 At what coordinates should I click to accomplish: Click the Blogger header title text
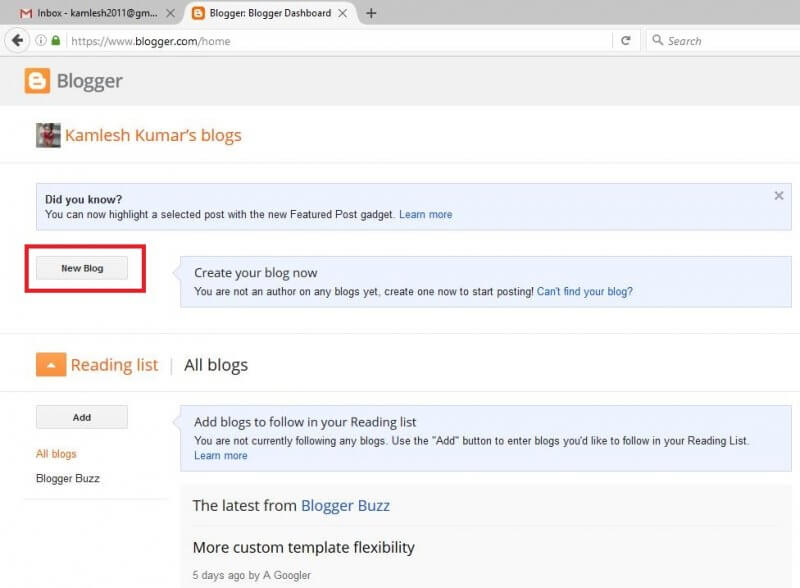pyautogui.click(x=90, y=81)
